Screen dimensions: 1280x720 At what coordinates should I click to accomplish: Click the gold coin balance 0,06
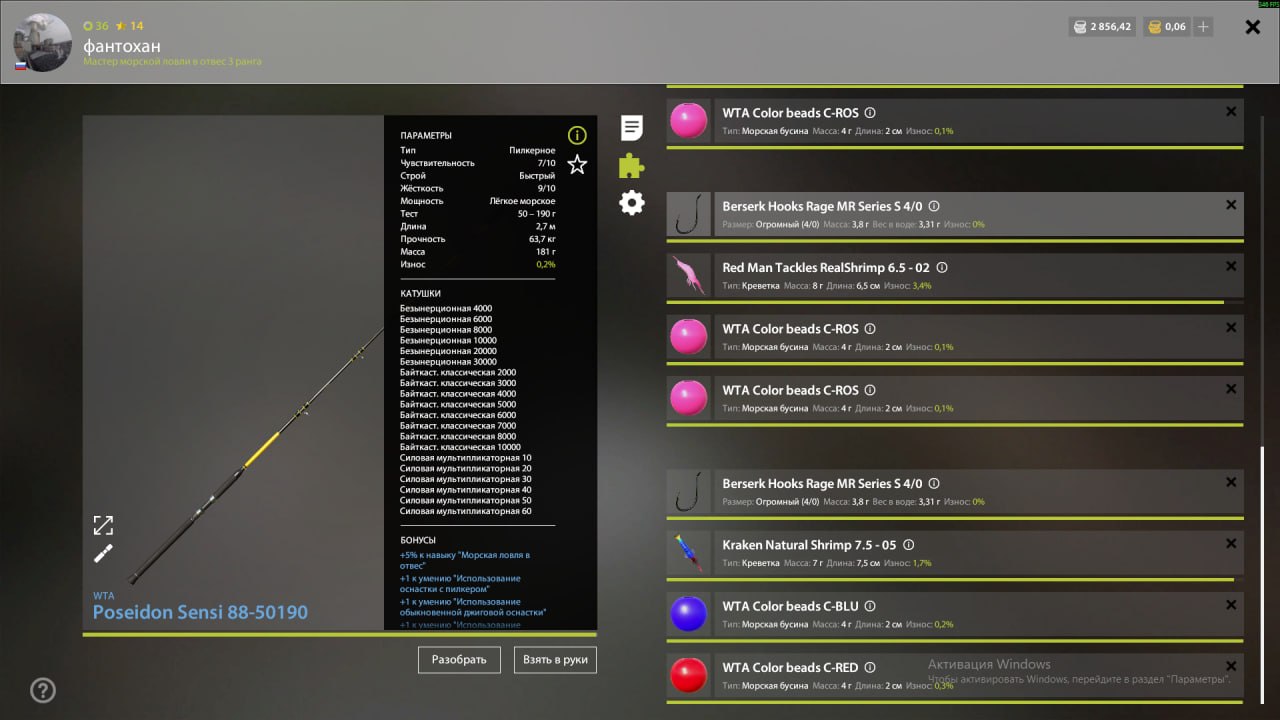(x=1166, y=27)
